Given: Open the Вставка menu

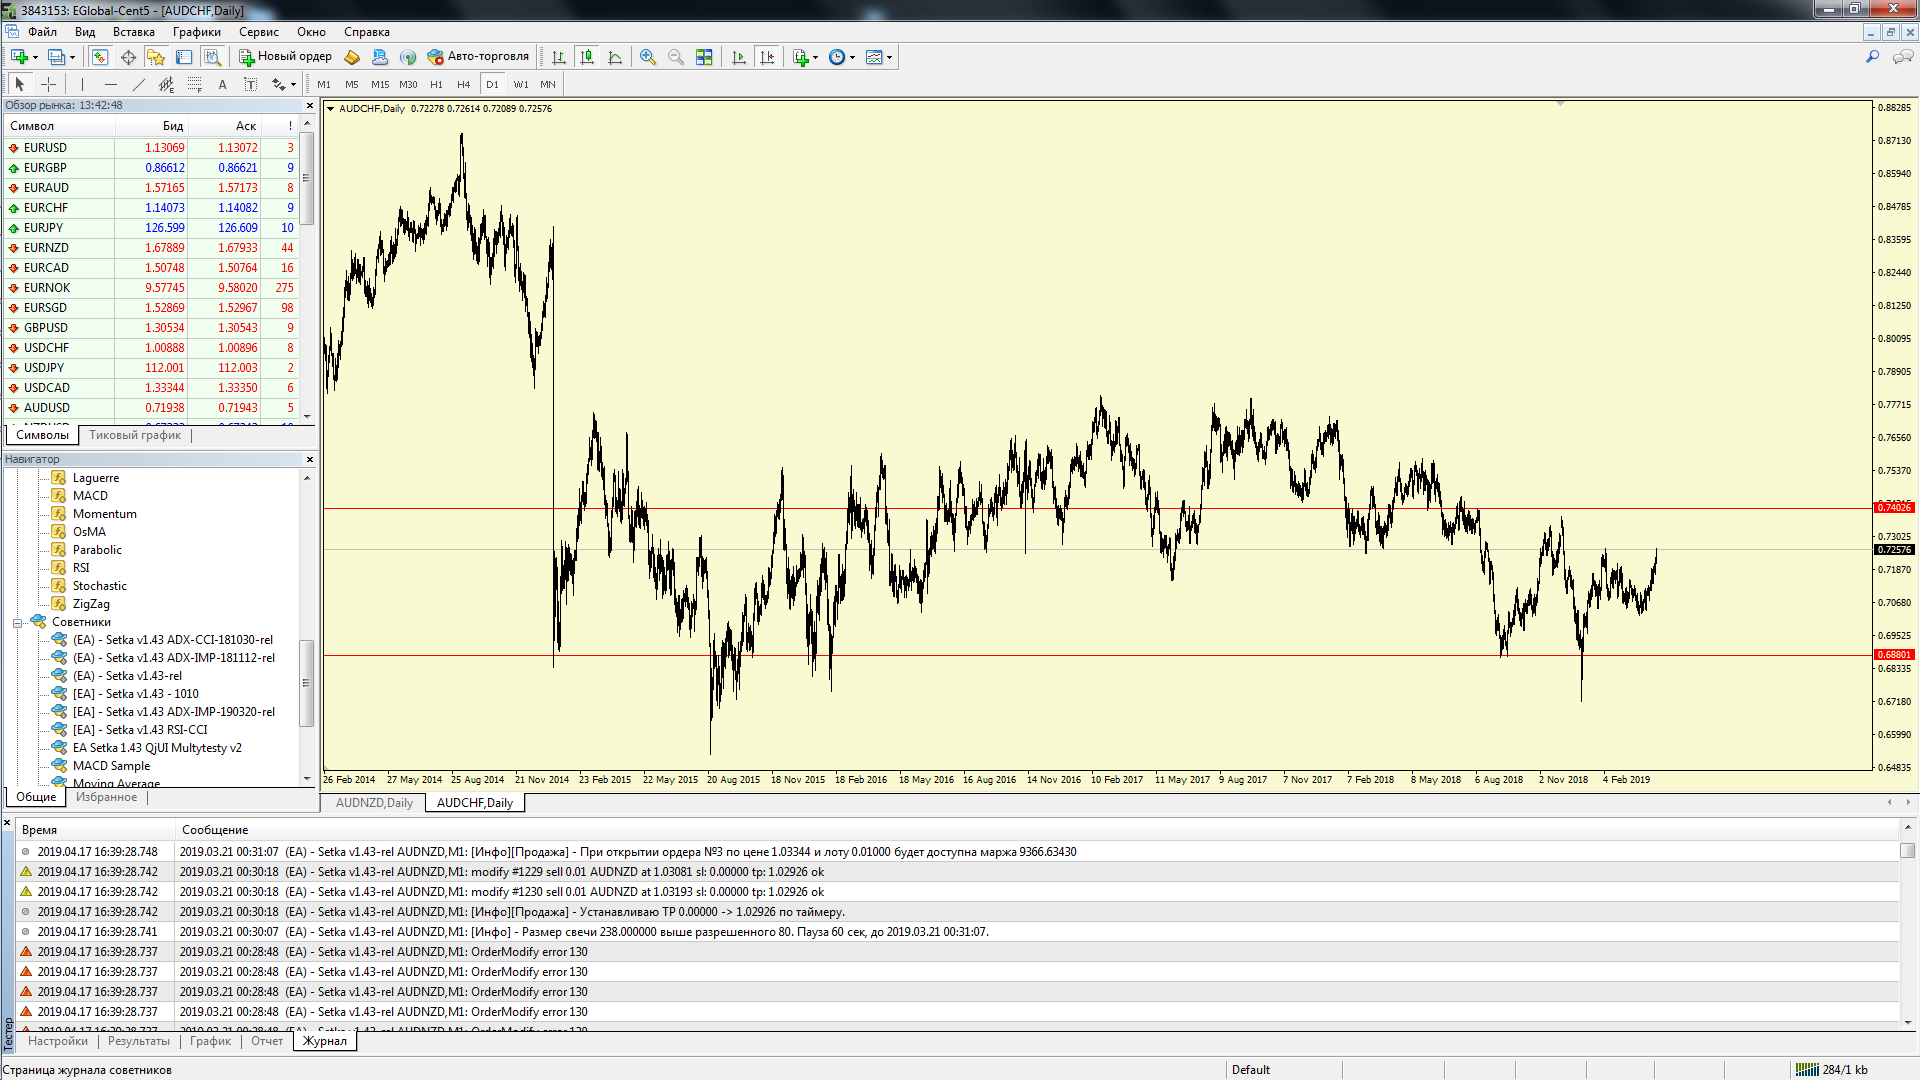Looking at the screenshot, I should [x=134, y=32].
